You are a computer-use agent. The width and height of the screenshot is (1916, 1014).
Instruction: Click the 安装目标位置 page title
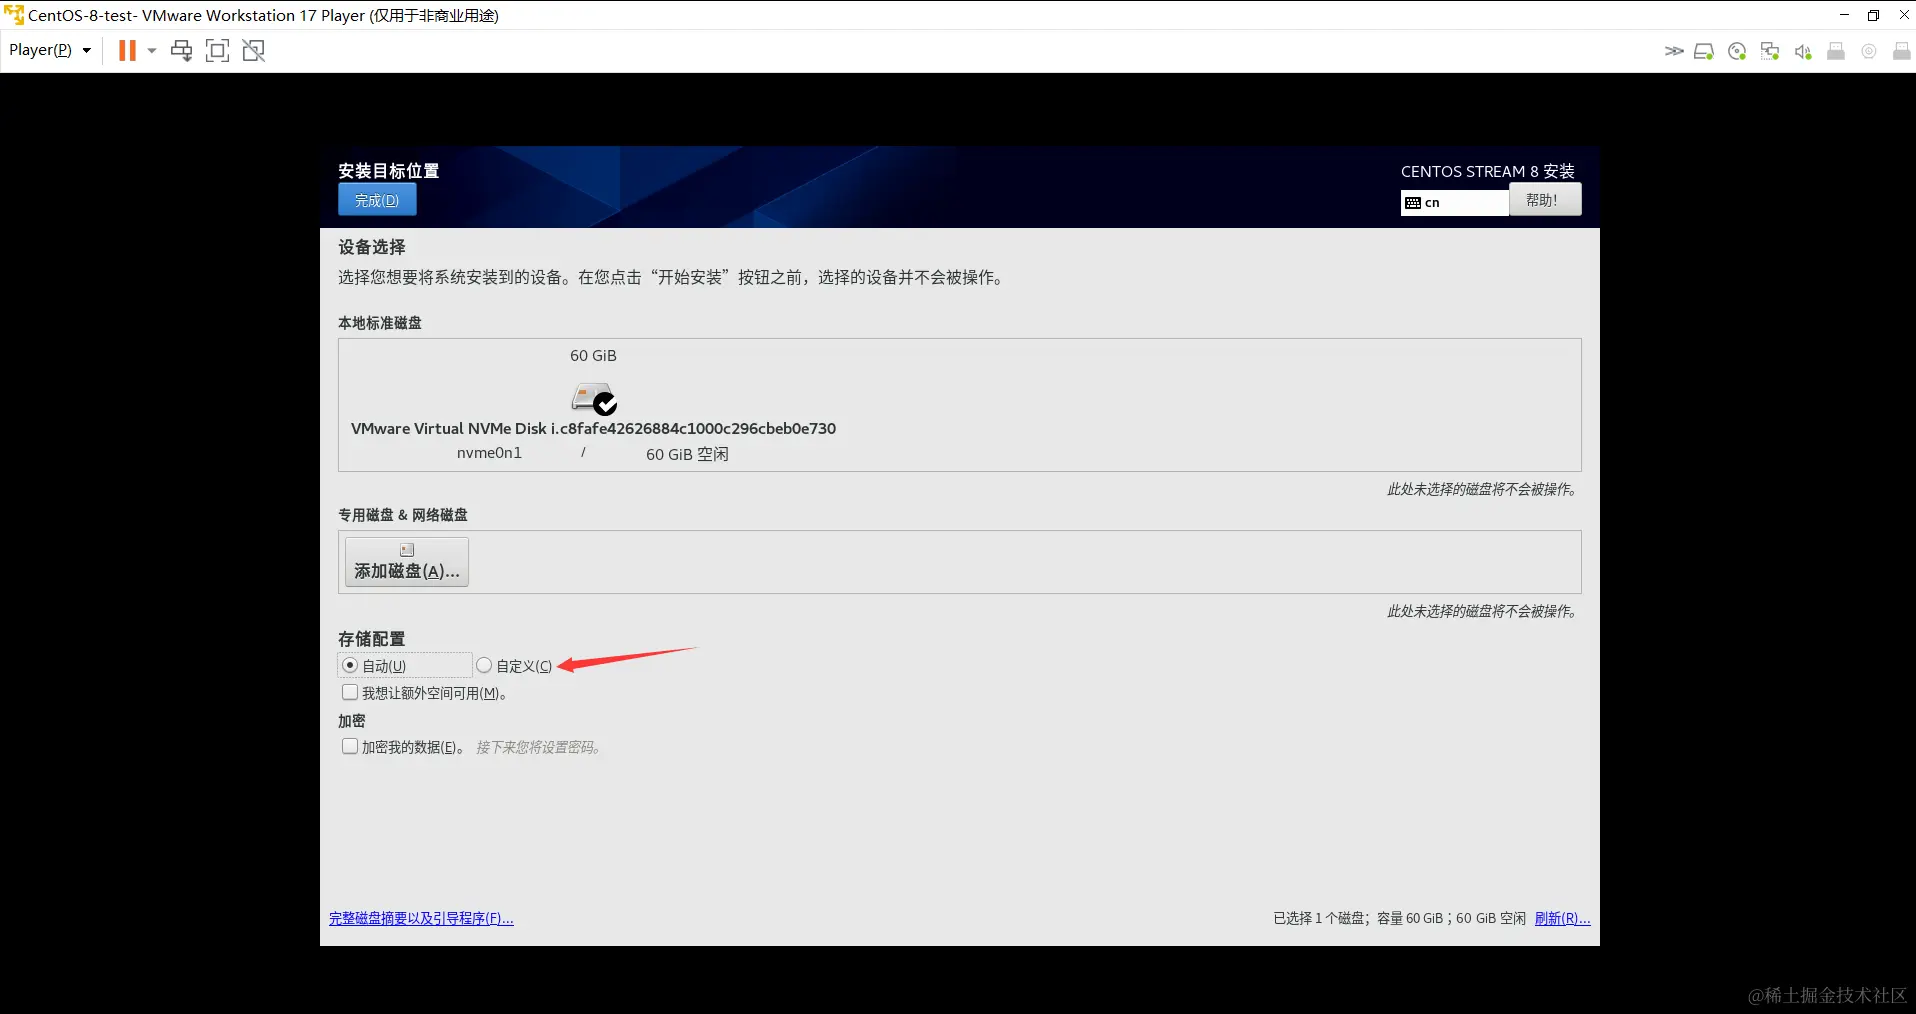point(388,171)
